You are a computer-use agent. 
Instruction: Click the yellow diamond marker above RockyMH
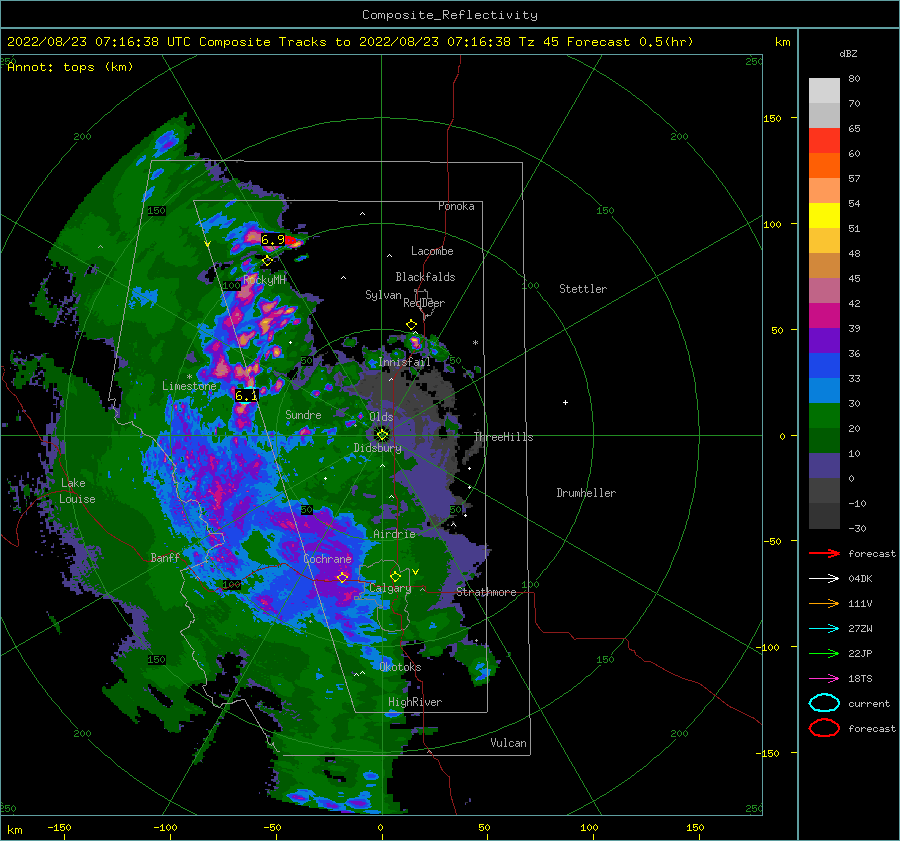(267, 261)
